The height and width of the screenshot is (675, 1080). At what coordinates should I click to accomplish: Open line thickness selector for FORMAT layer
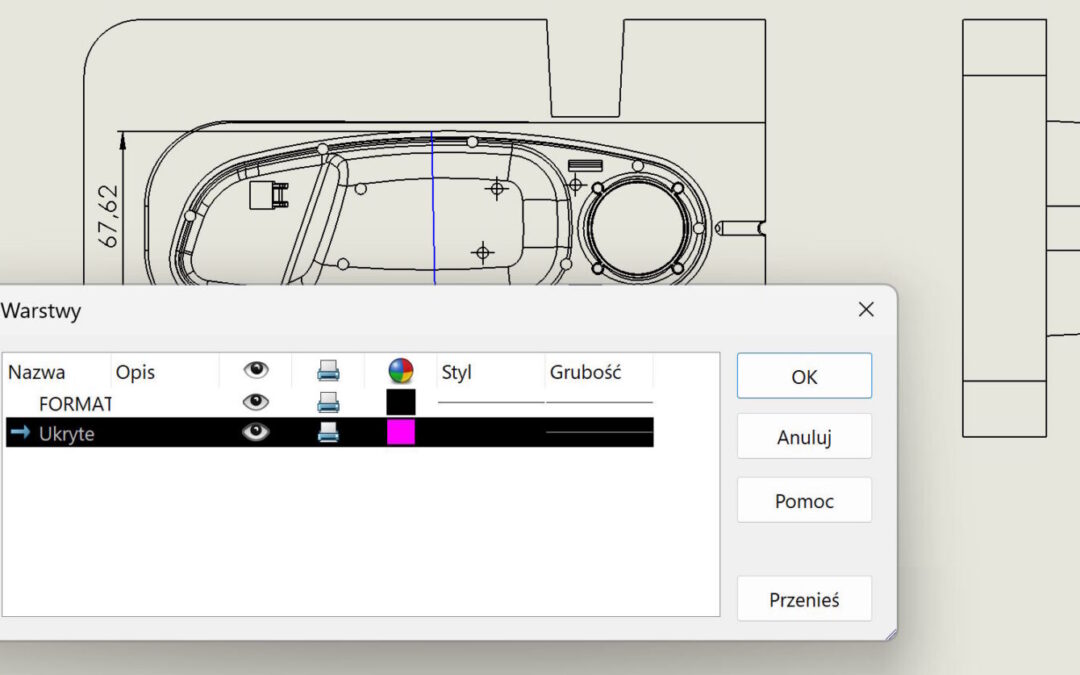(x=599, y=402)
